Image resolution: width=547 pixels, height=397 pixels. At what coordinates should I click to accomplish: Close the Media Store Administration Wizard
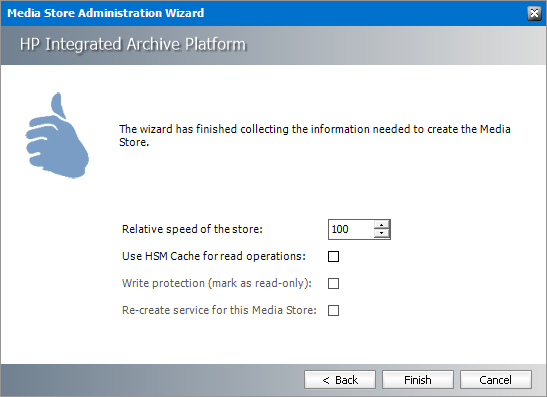[x=534, y=13]
